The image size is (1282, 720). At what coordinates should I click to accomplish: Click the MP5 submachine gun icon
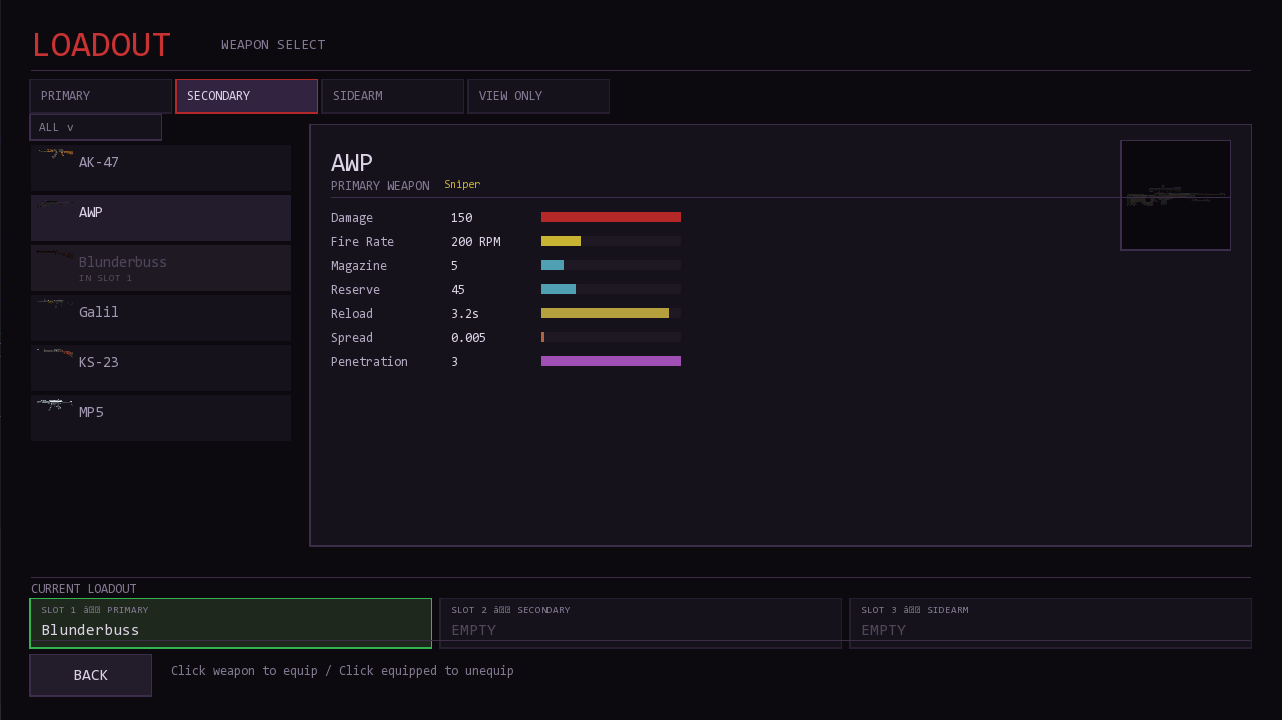coord(55,404)
